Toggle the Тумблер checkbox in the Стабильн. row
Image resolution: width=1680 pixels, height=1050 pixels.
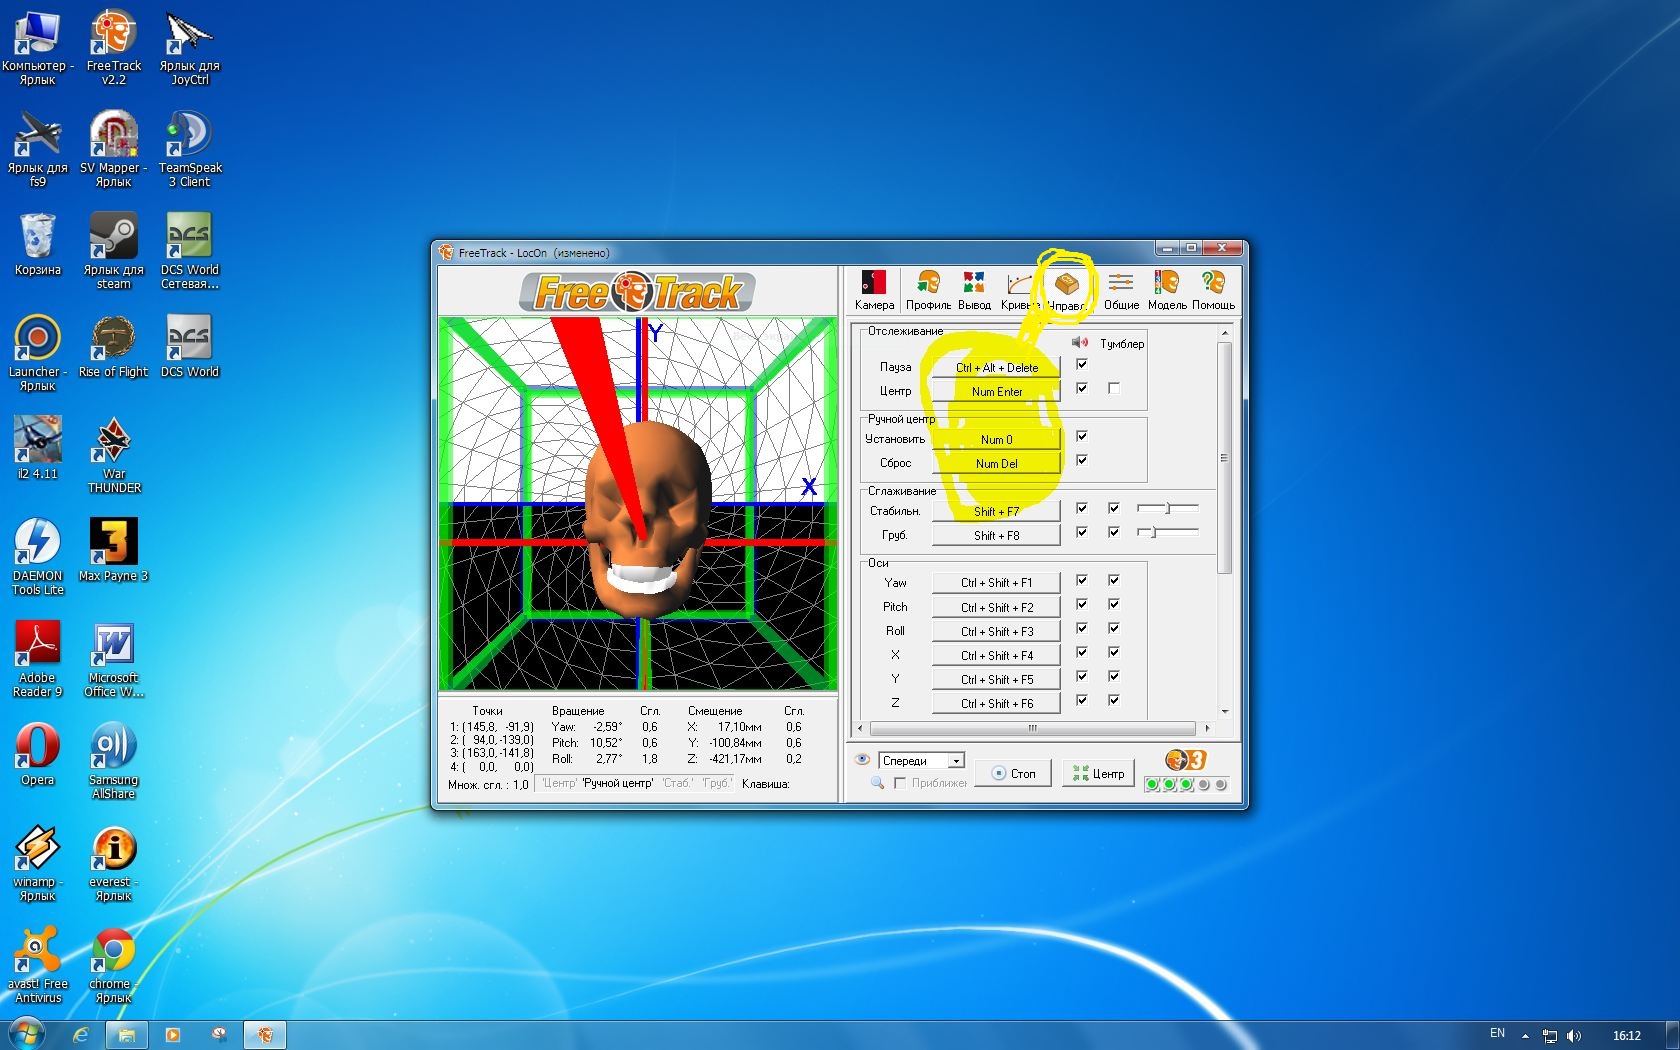point(1114,508)
